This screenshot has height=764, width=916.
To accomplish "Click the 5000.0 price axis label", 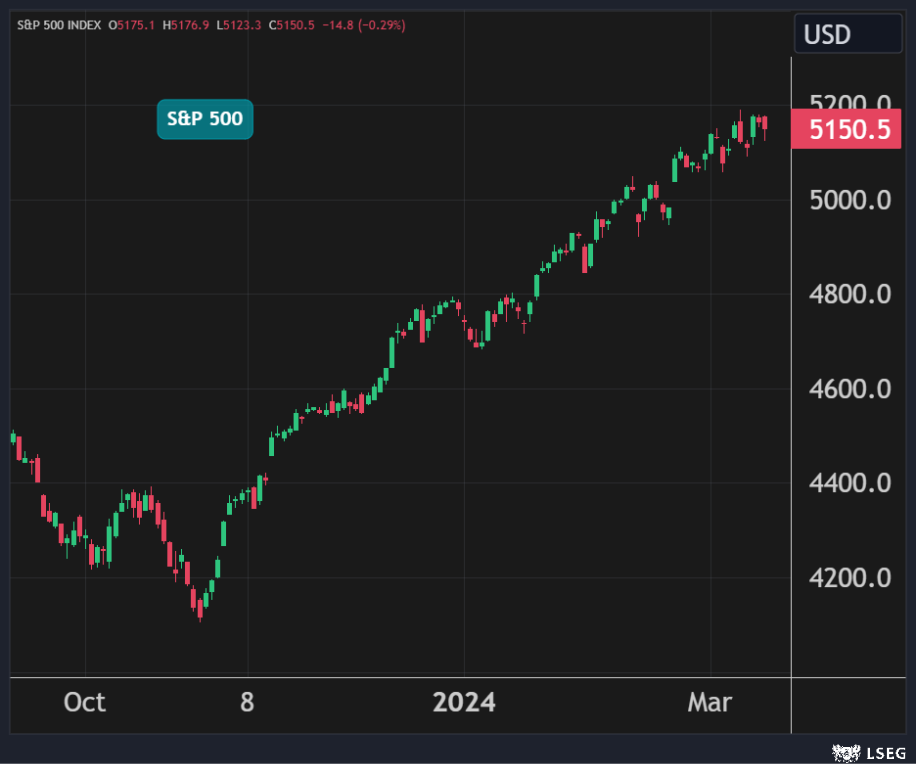I will [x=849, y=200].
